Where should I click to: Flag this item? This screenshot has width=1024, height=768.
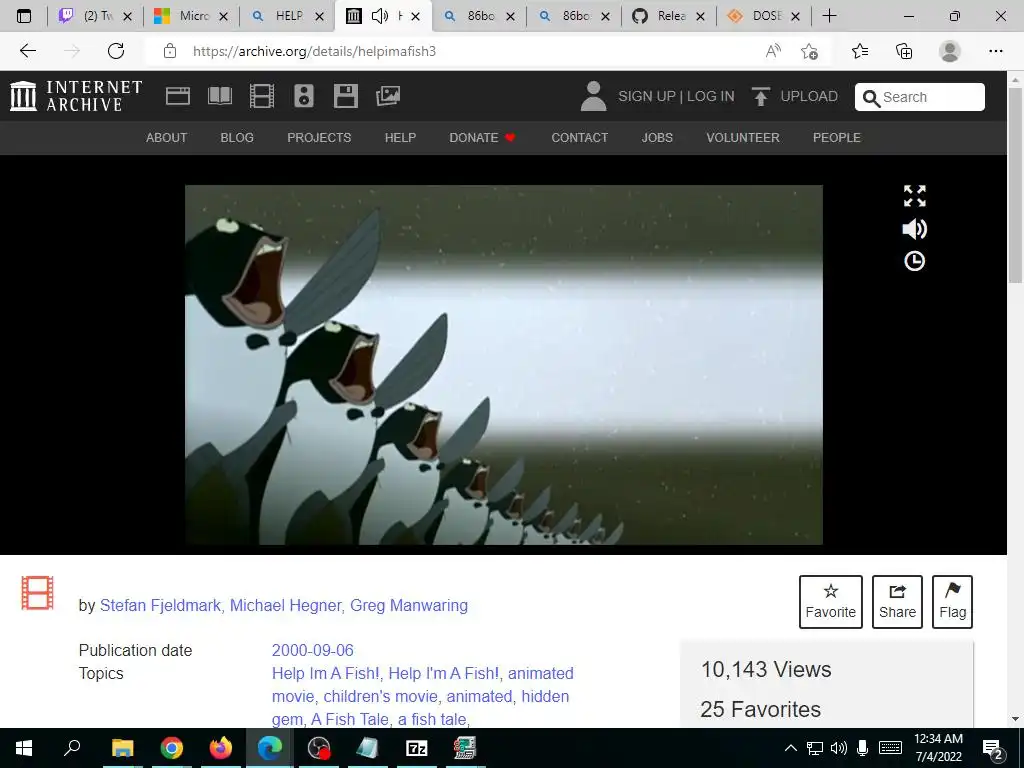[952, 601]
